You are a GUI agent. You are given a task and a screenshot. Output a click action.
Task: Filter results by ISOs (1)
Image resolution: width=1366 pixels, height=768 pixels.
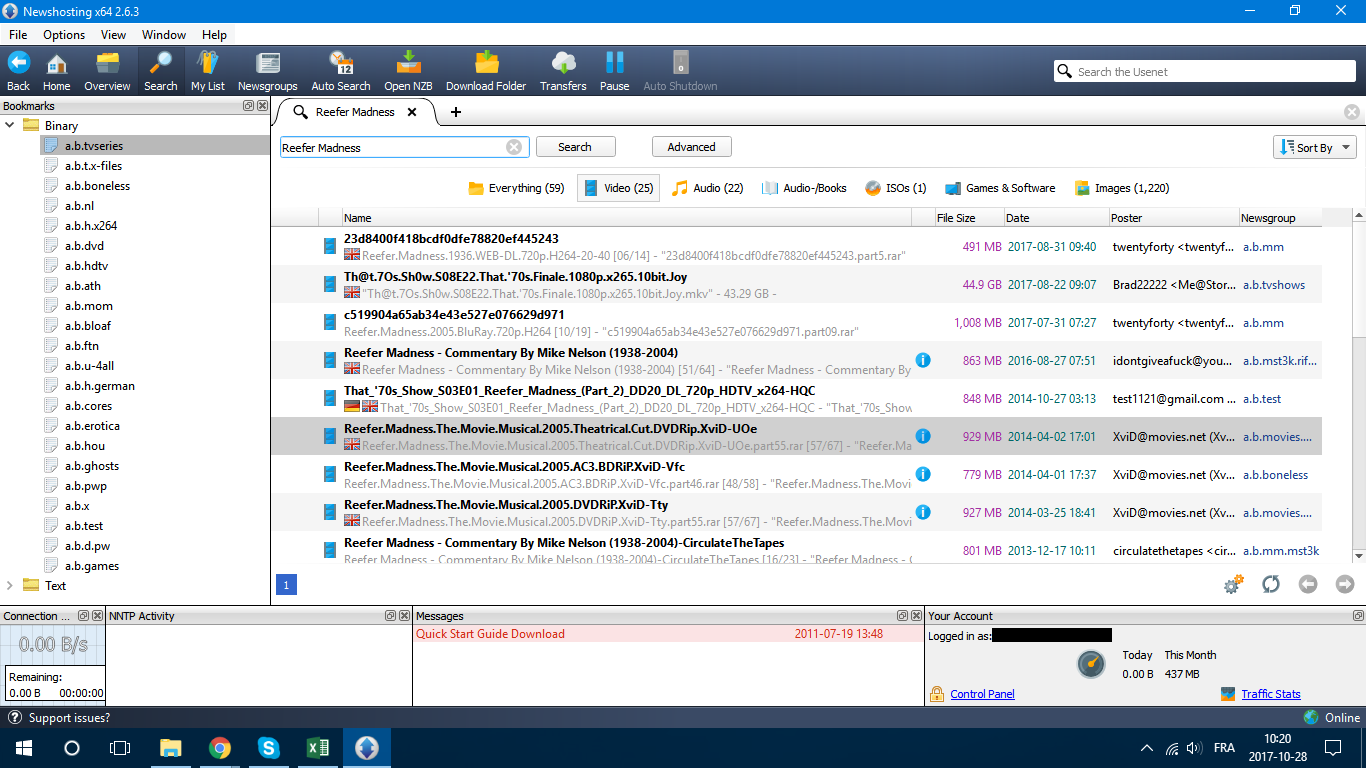(896, 188)
